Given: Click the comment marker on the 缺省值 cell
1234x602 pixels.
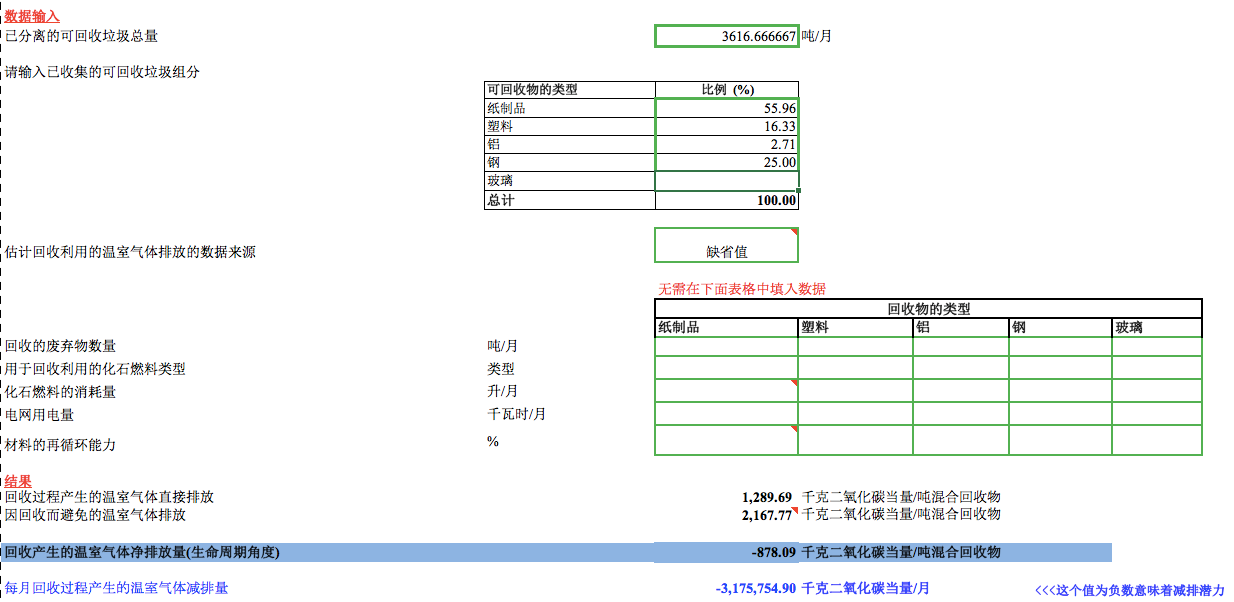Looking at the screenshot, I should 794,232.
